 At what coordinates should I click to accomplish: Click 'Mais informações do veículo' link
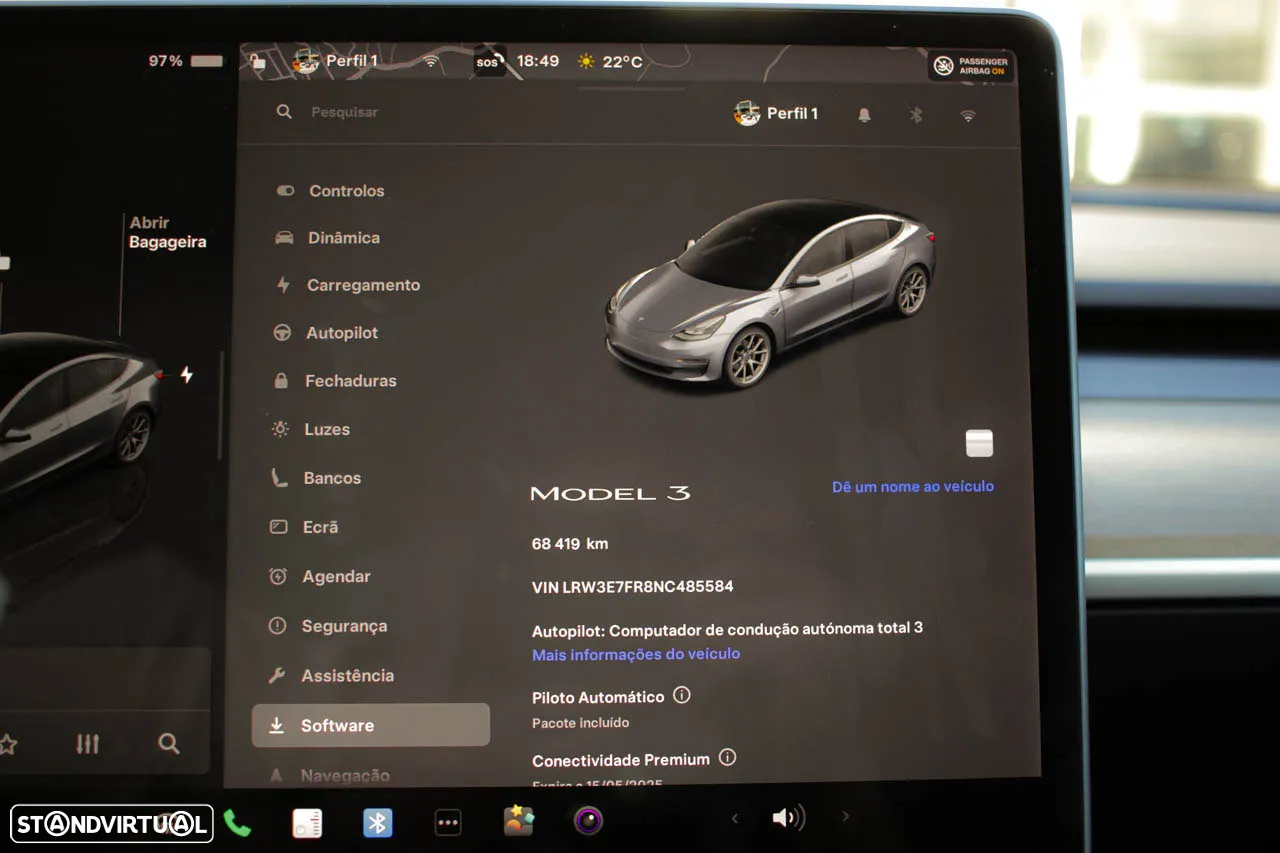[x=636, y=654]
